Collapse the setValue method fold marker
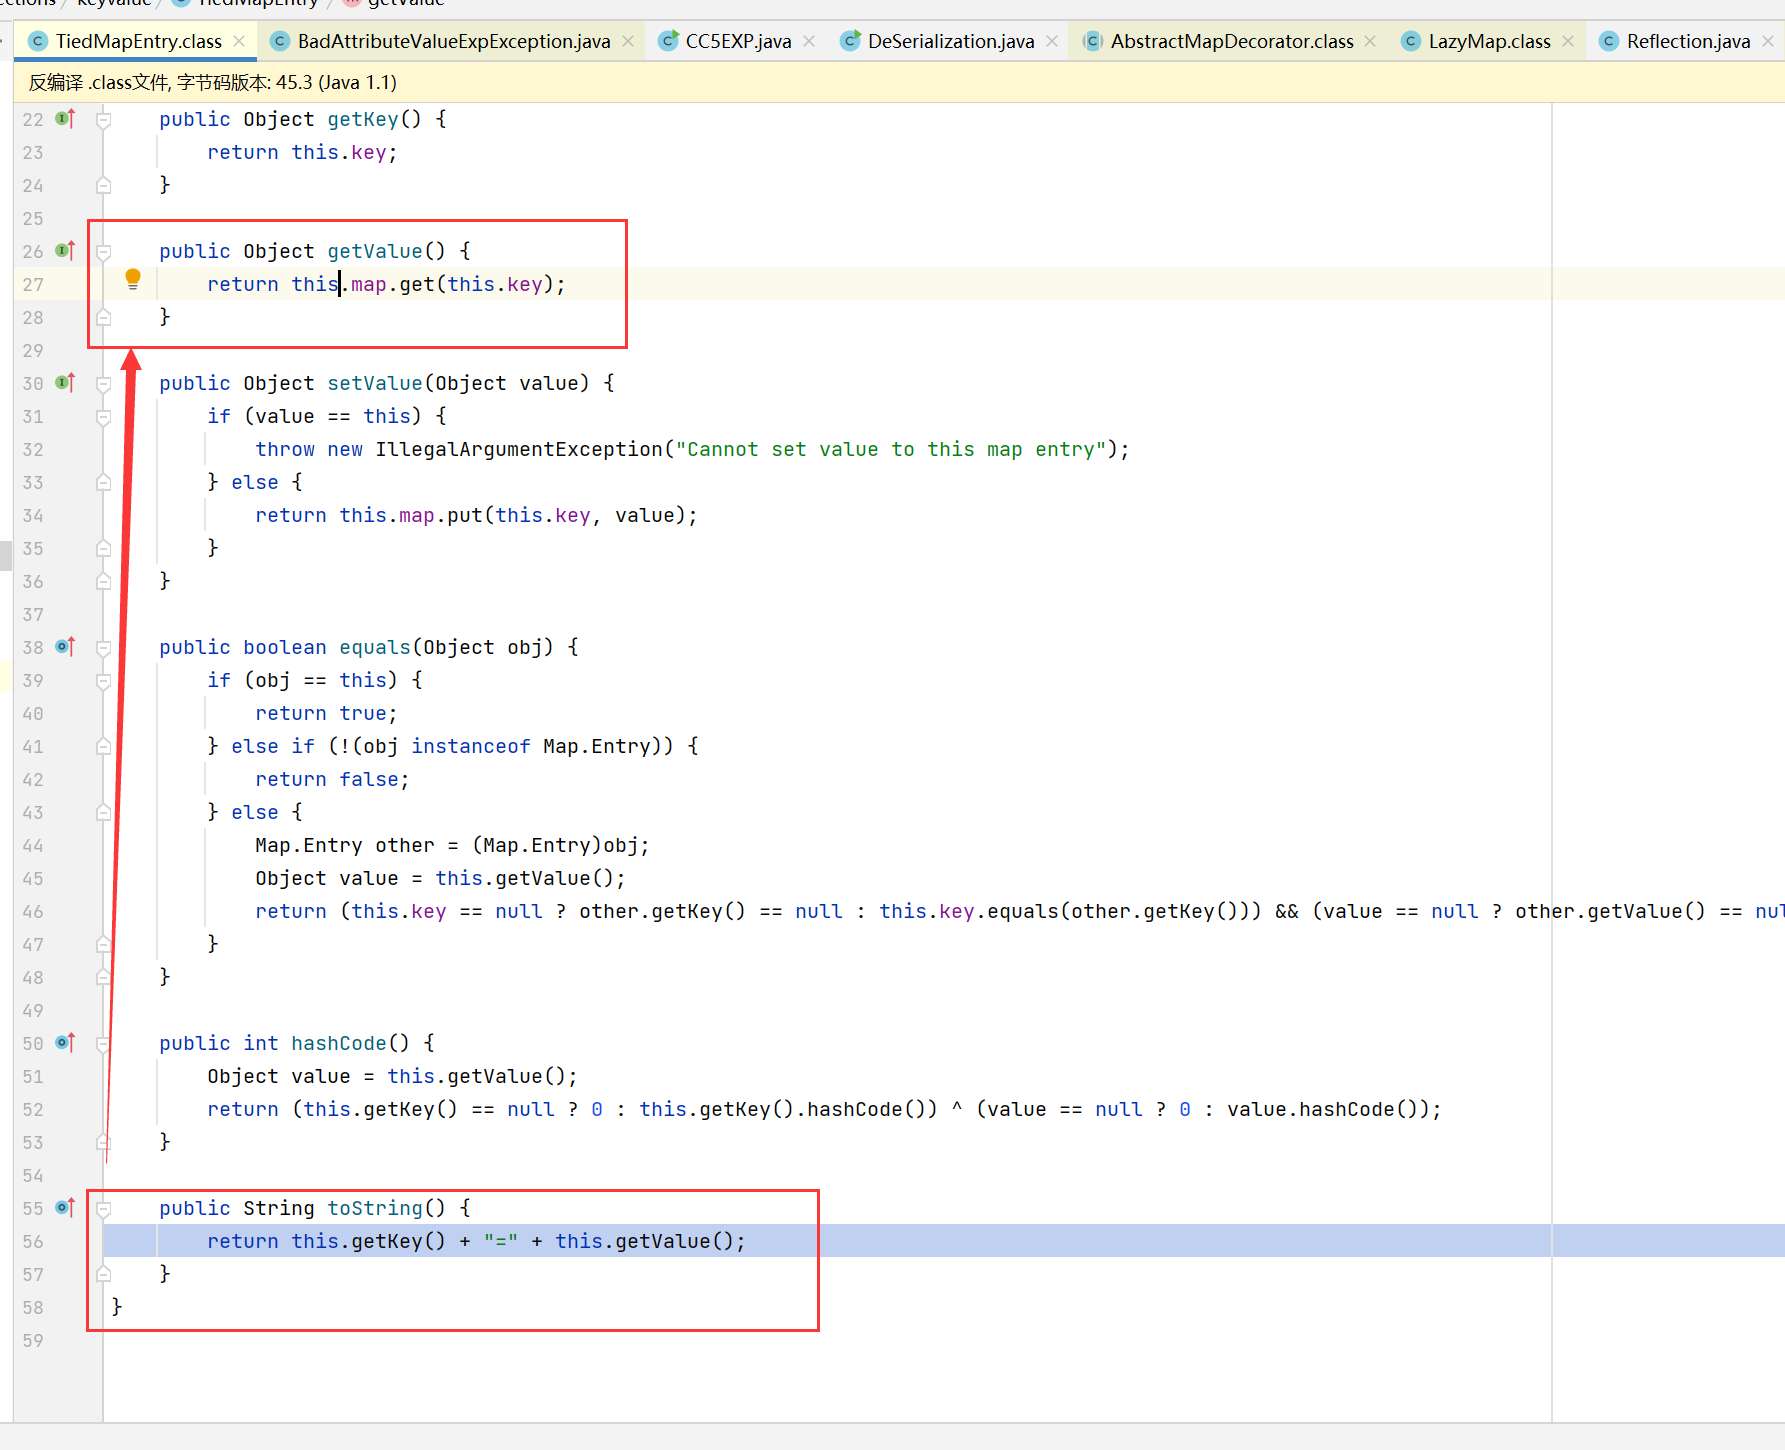This screenshot has height=1450, width=1785. pyautogui.click(x=103, y=384)
